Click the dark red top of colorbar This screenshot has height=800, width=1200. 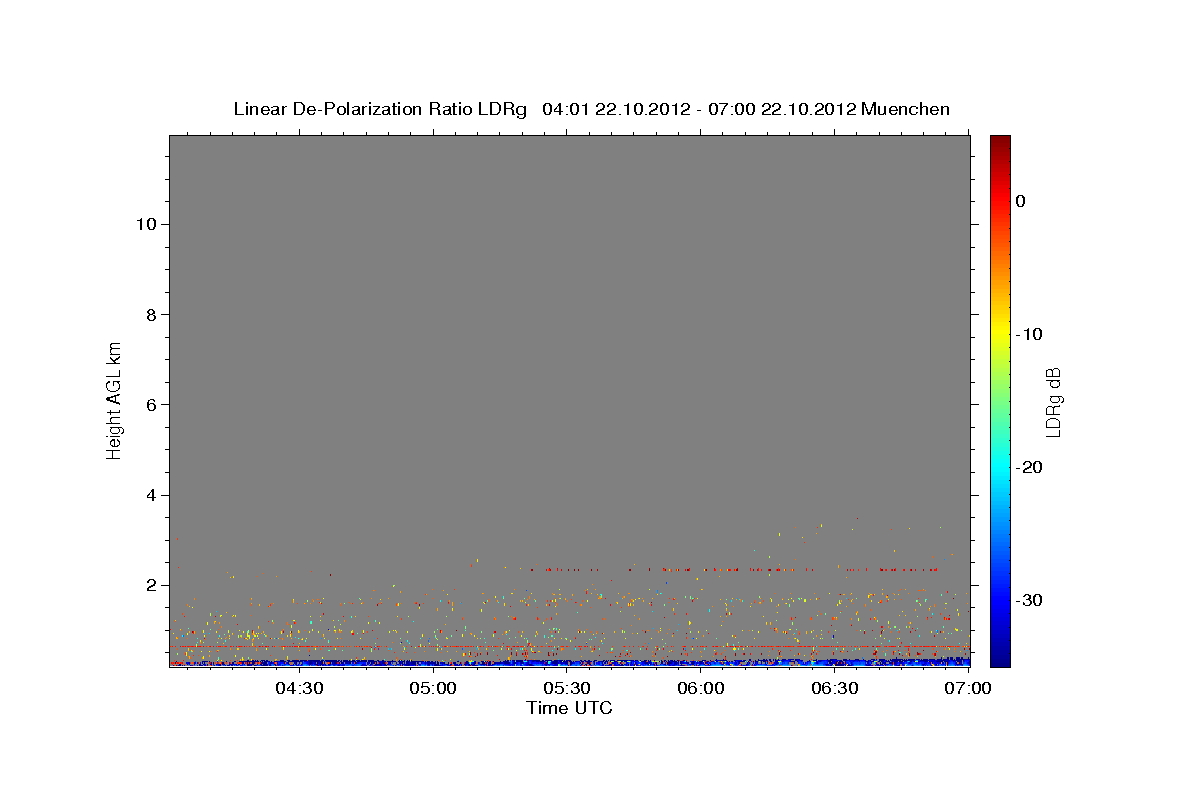(x=1000, y=142)
